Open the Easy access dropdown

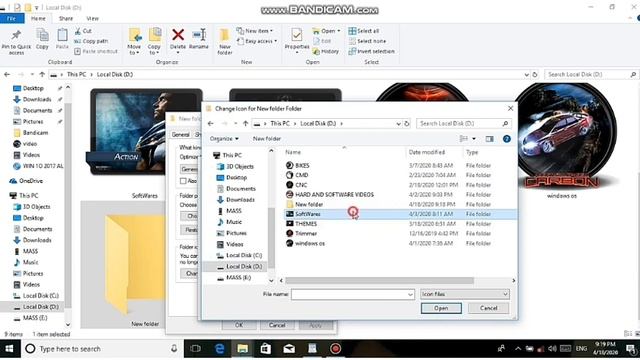coord(257,41)
